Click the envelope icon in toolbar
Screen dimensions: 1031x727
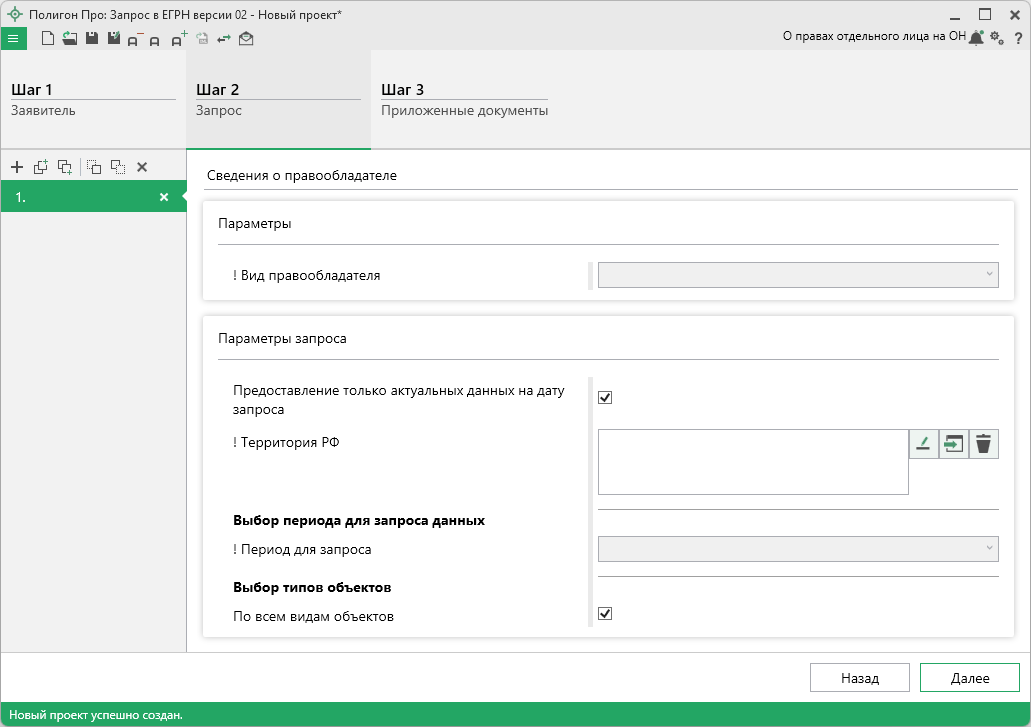[246, 39]
